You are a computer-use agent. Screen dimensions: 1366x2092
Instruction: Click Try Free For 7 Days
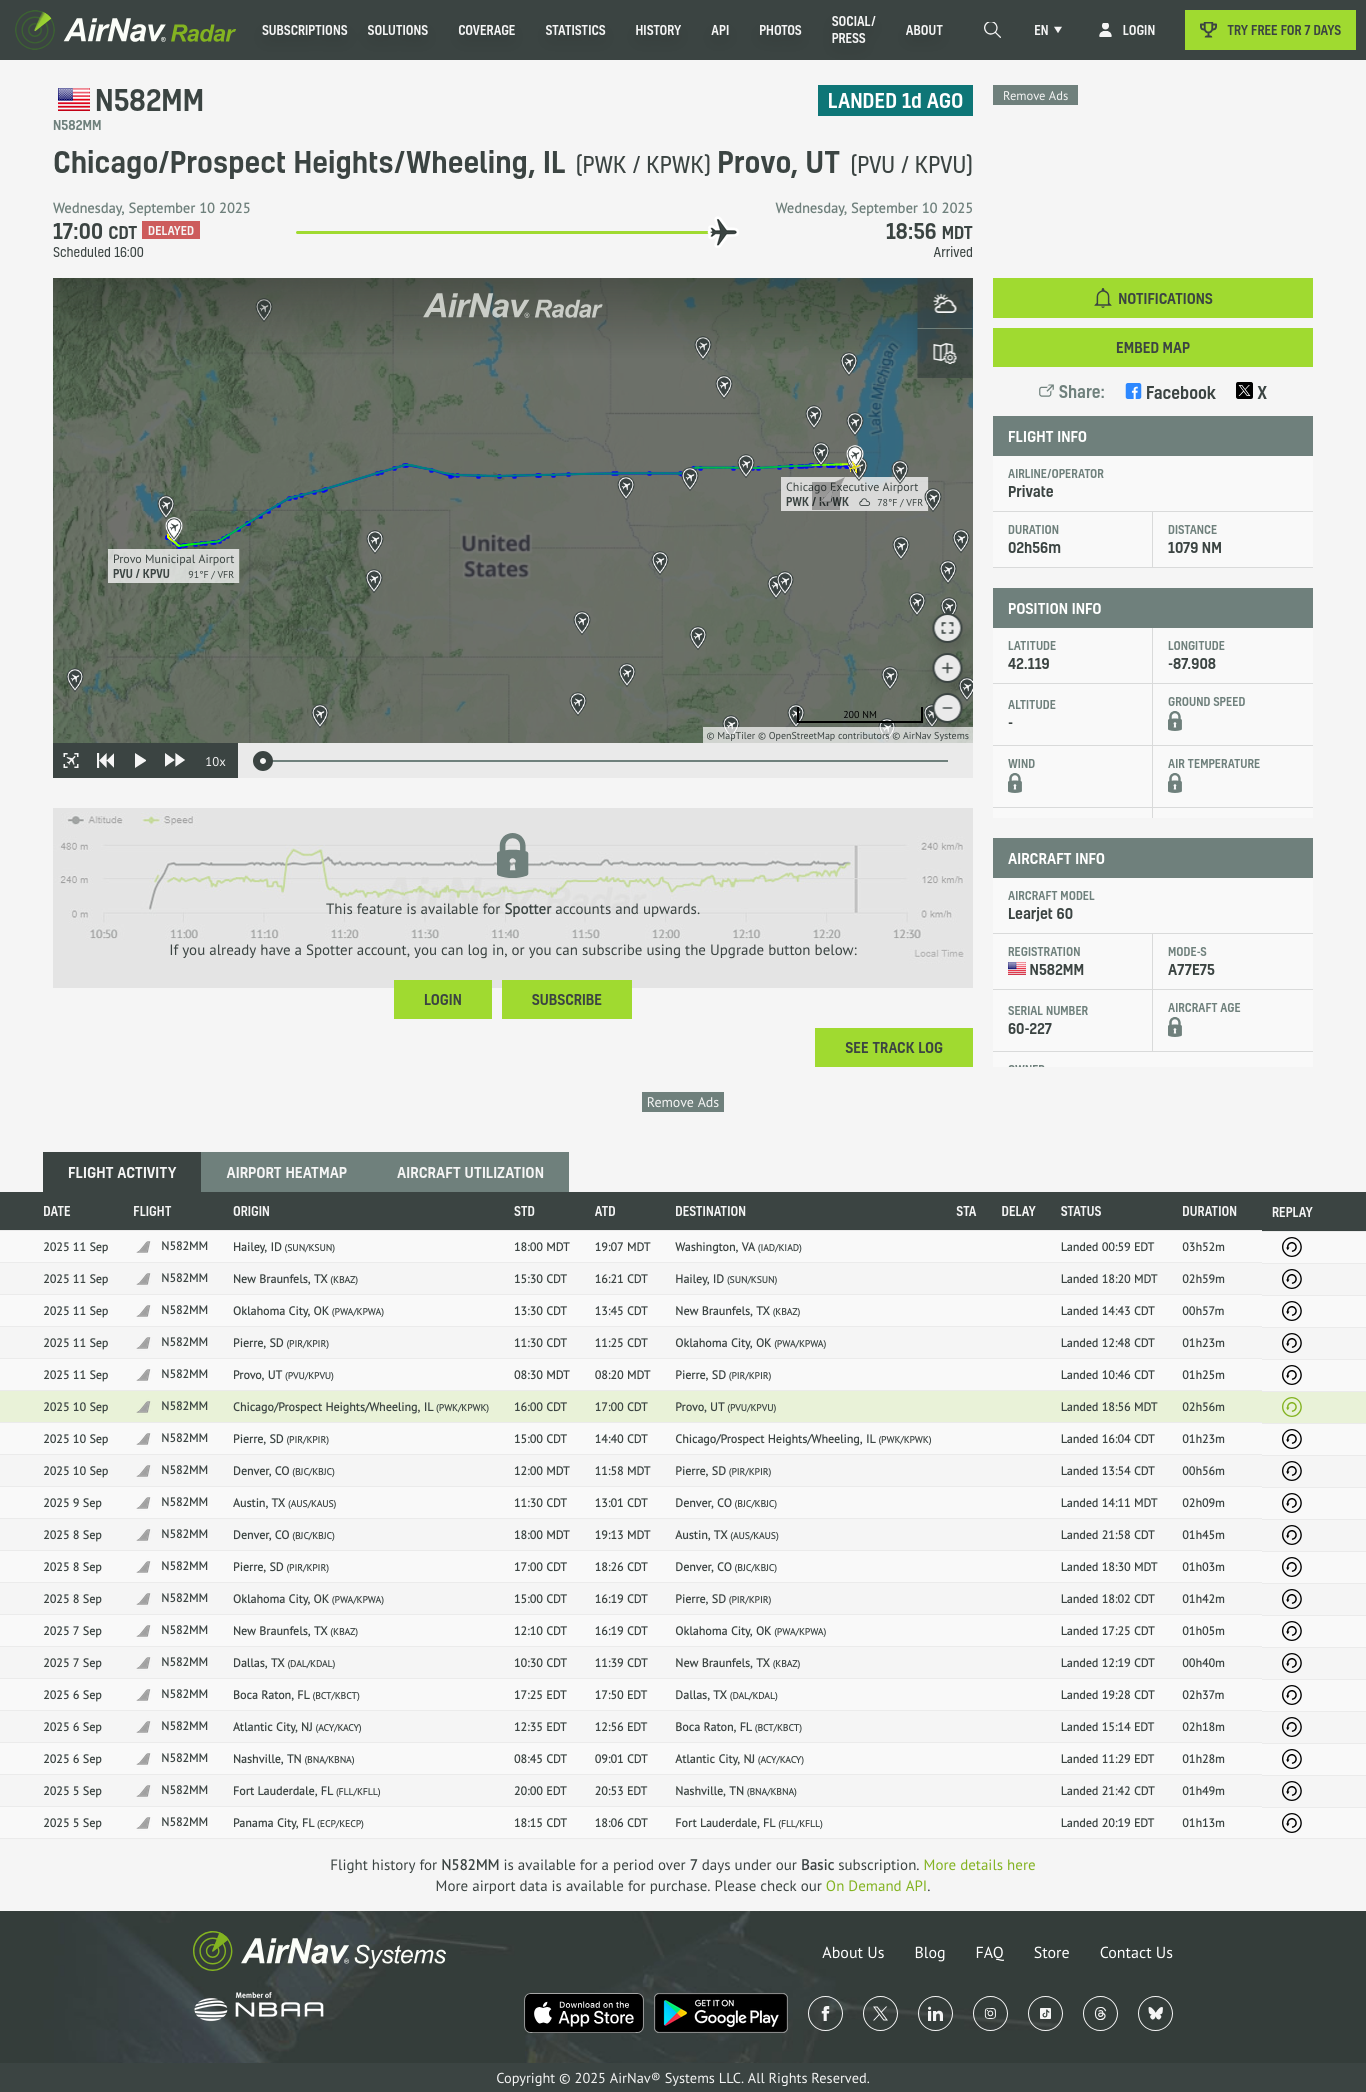(x=1270, y=30)
